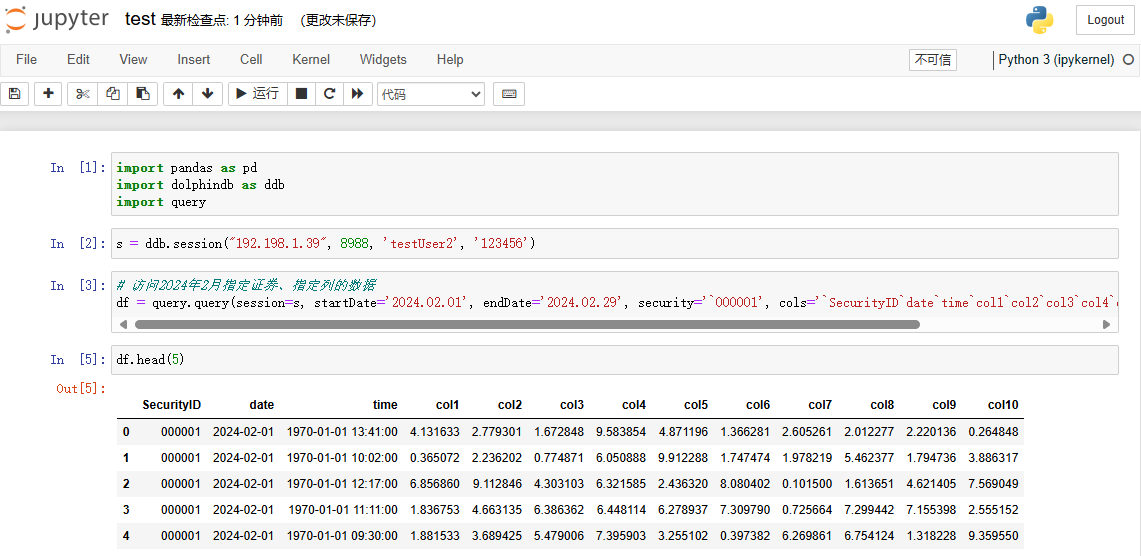Move selected cell up arrow
The height and width of the screenshot is (556, 1141).
point(178,94)
